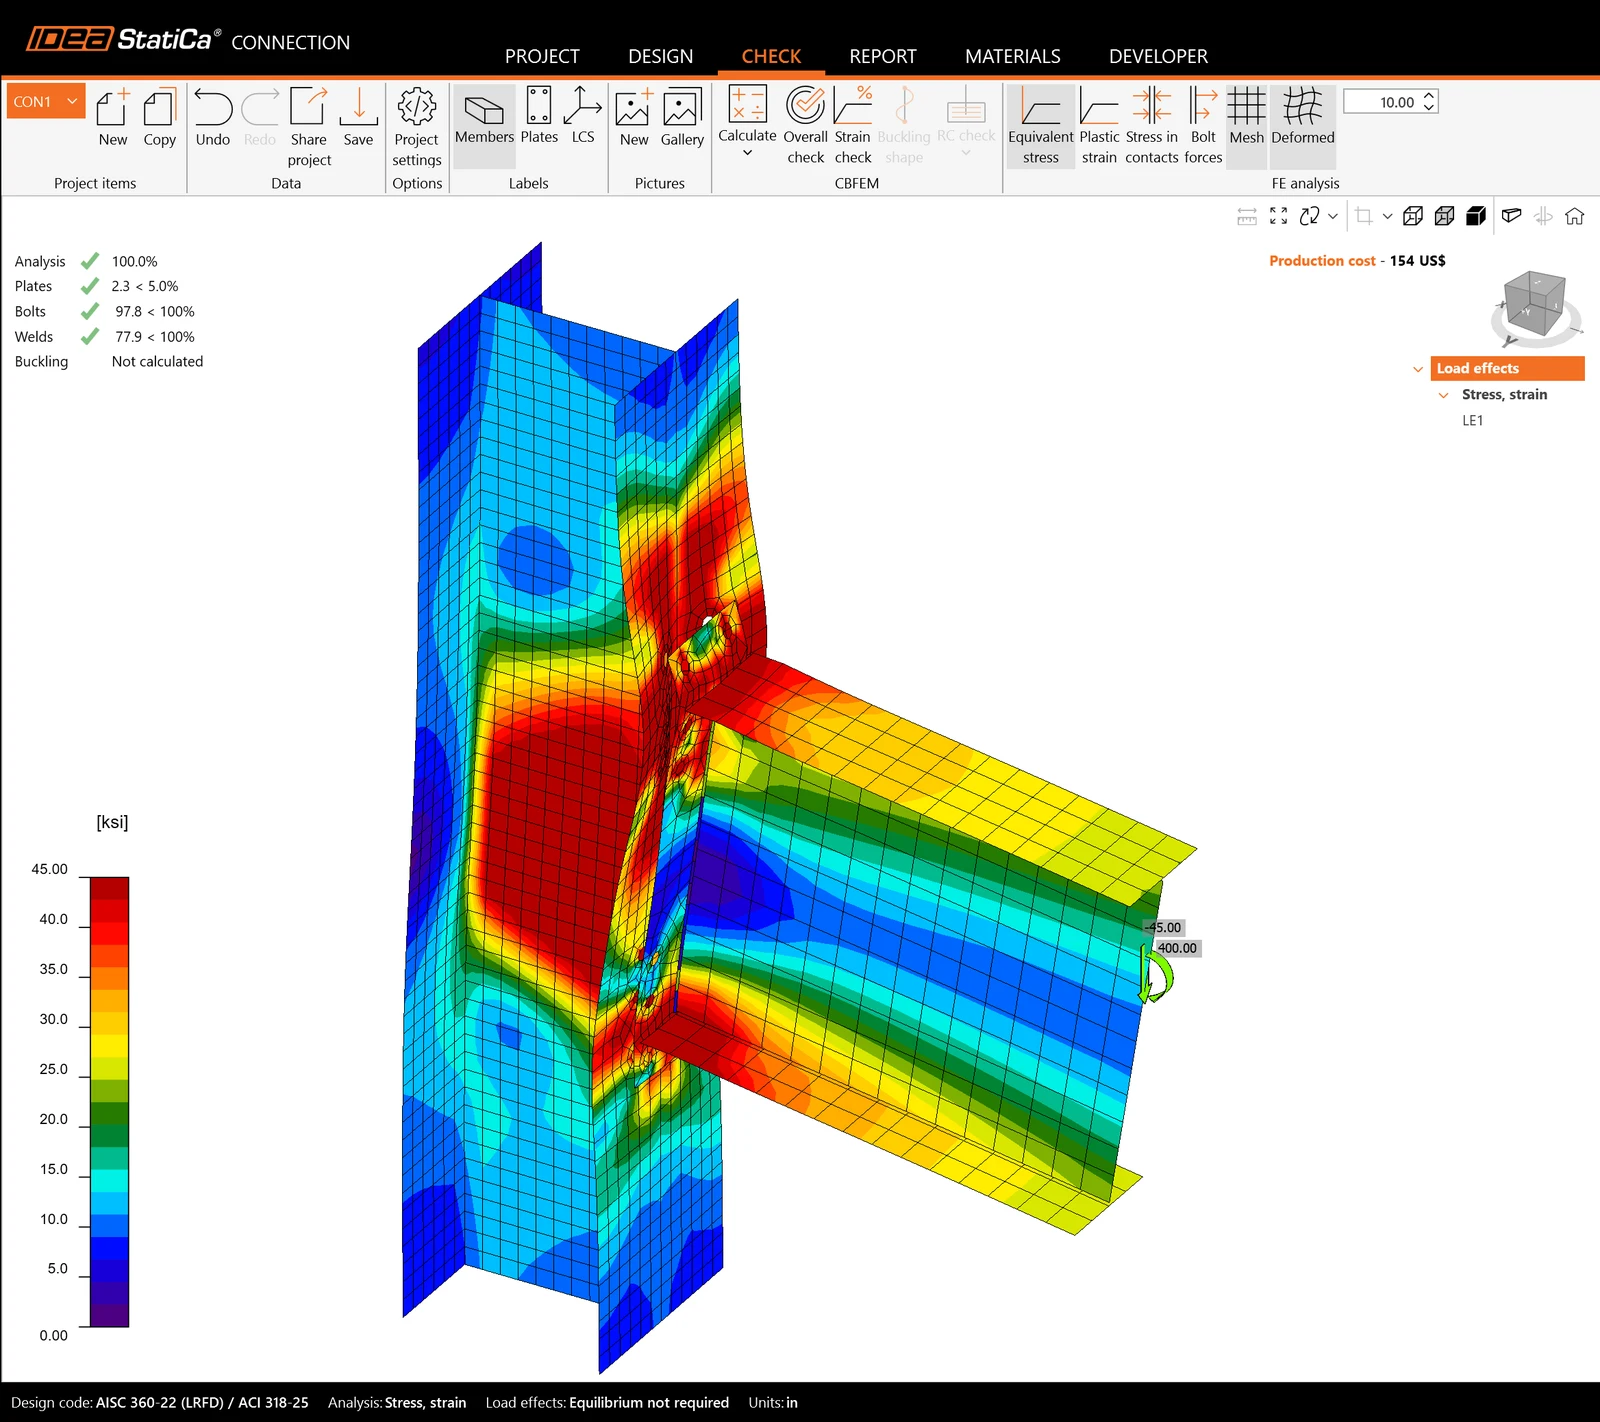
Task: Show Overall check results
Action: coord(805,126)
